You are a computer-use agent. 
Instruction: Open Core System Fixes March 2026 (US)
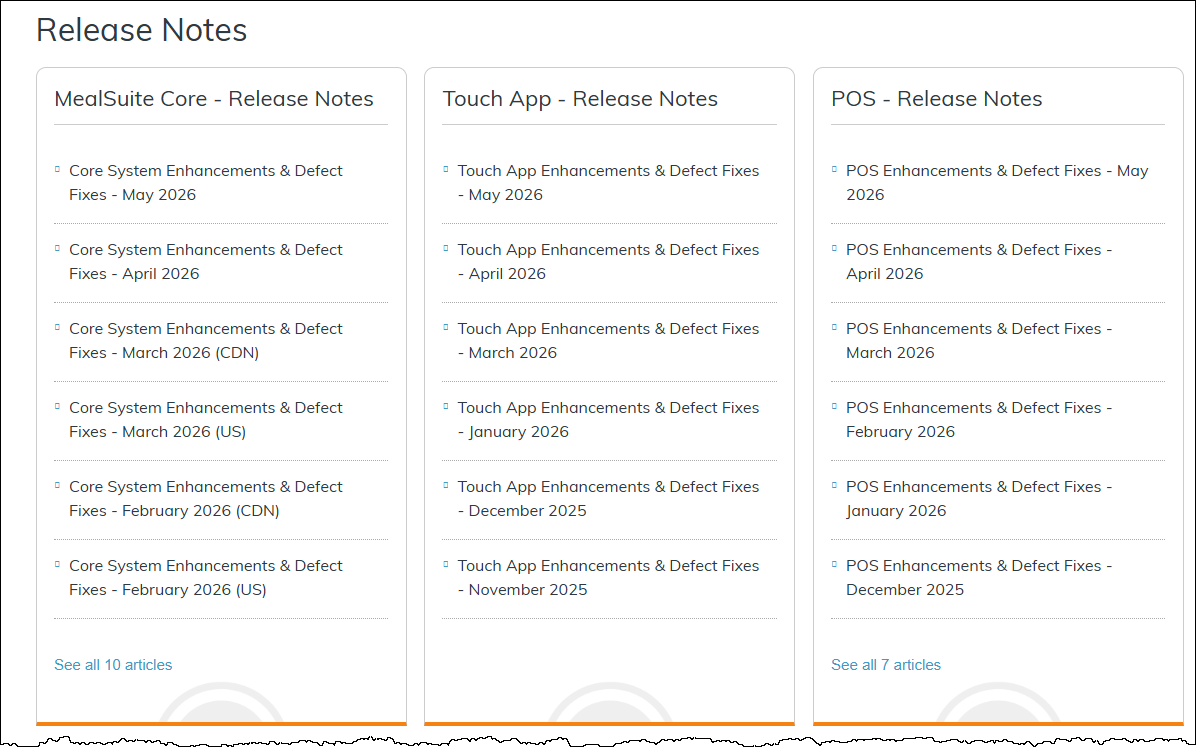pyautogui.click(x=206, y=420)
